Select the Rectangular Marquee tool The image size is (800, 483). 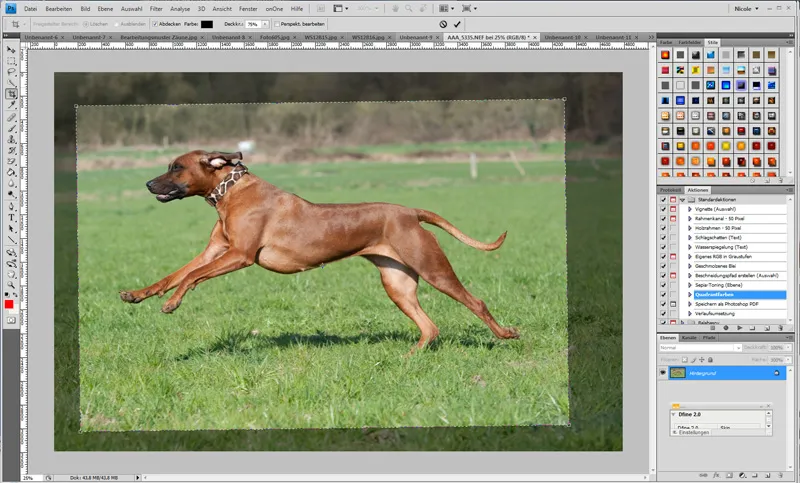coord(11,61)
